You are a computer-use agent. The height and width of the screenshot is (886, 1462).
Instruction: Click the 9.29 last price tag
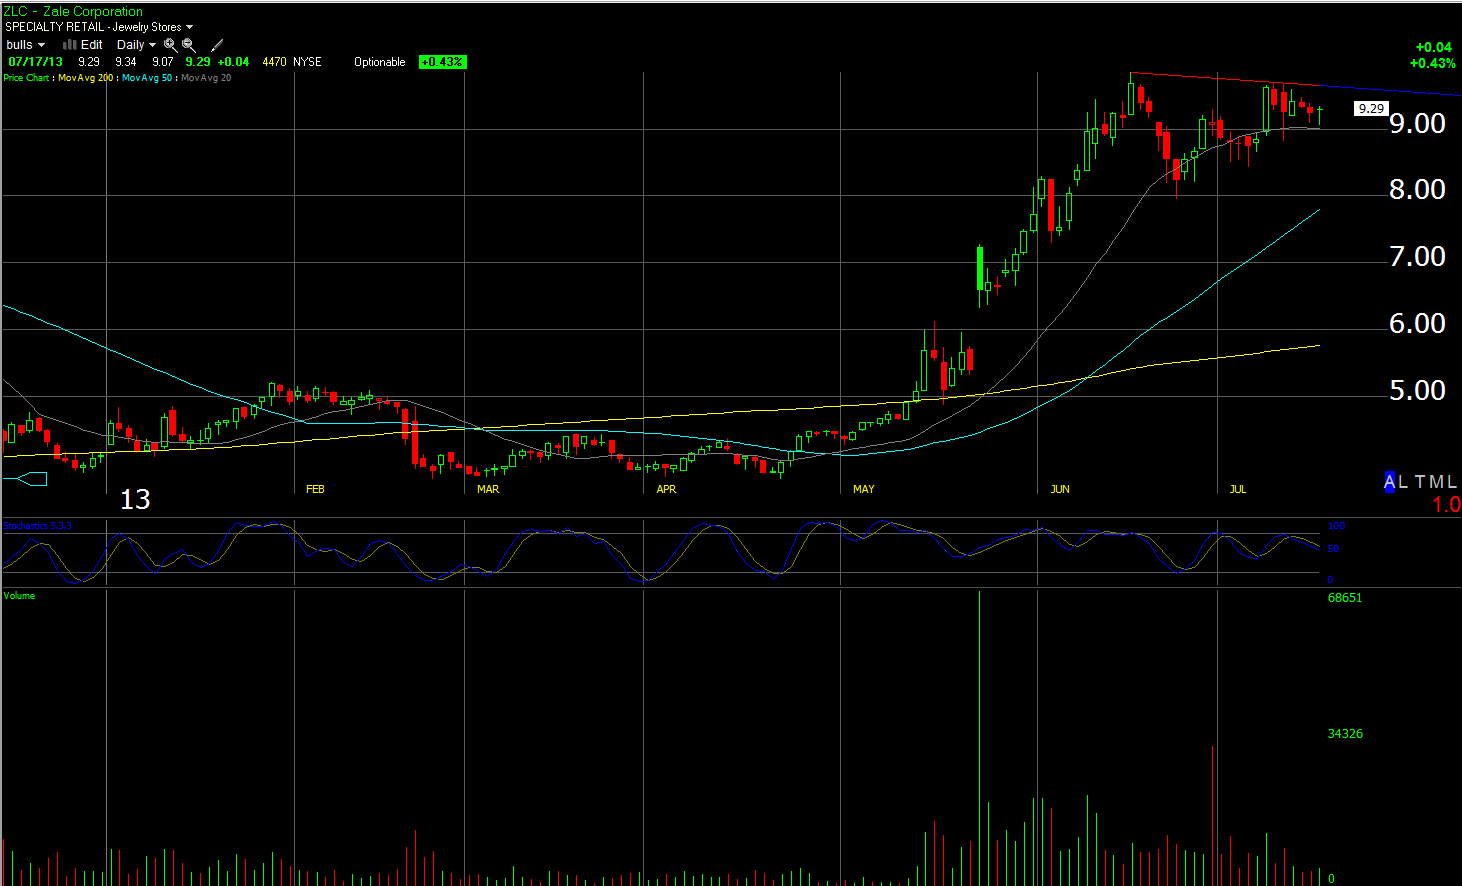coord(1371,109)
